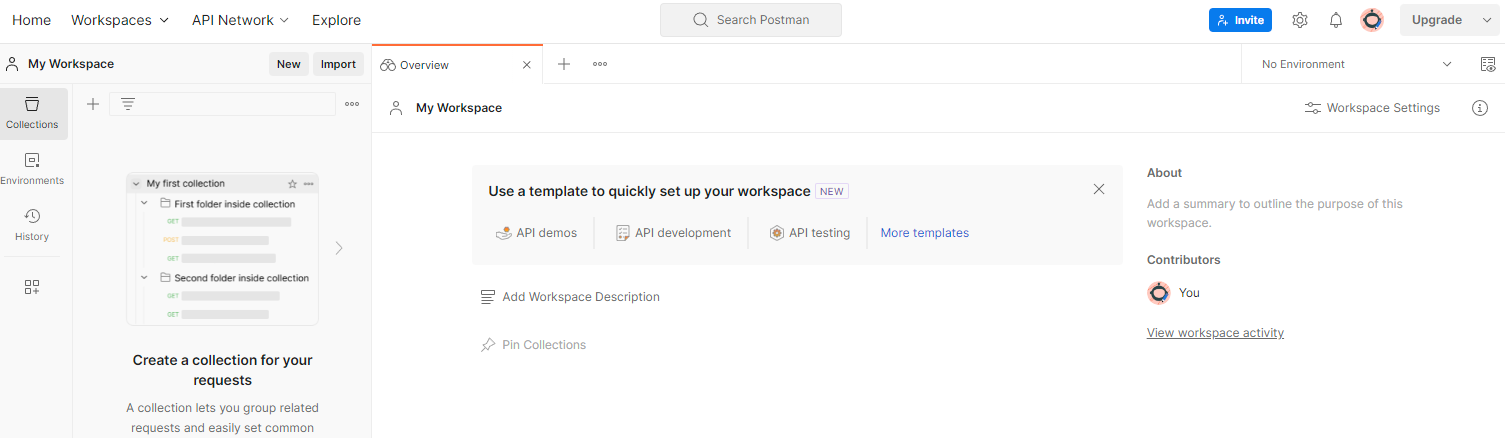Click the Search Postman field
The image size is (1505, 438).
751,20
